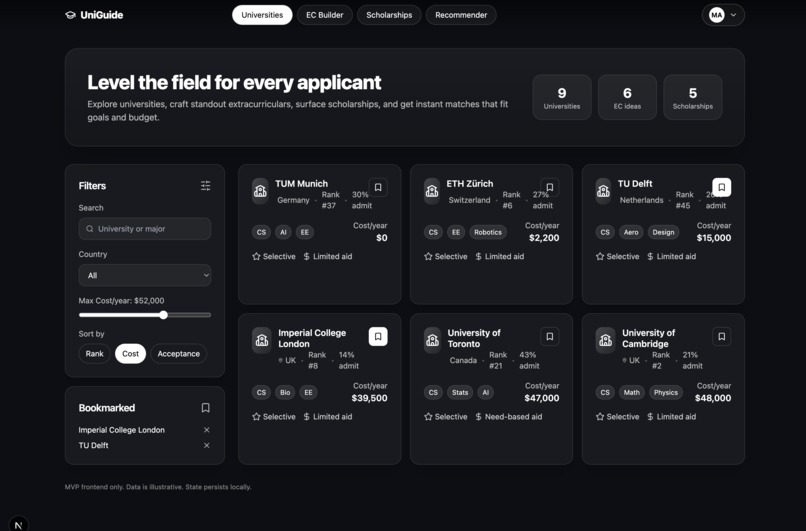Click the Bookmarked panel bookmark icon
This screenshot has width=806, height=531.
(206, 408)
